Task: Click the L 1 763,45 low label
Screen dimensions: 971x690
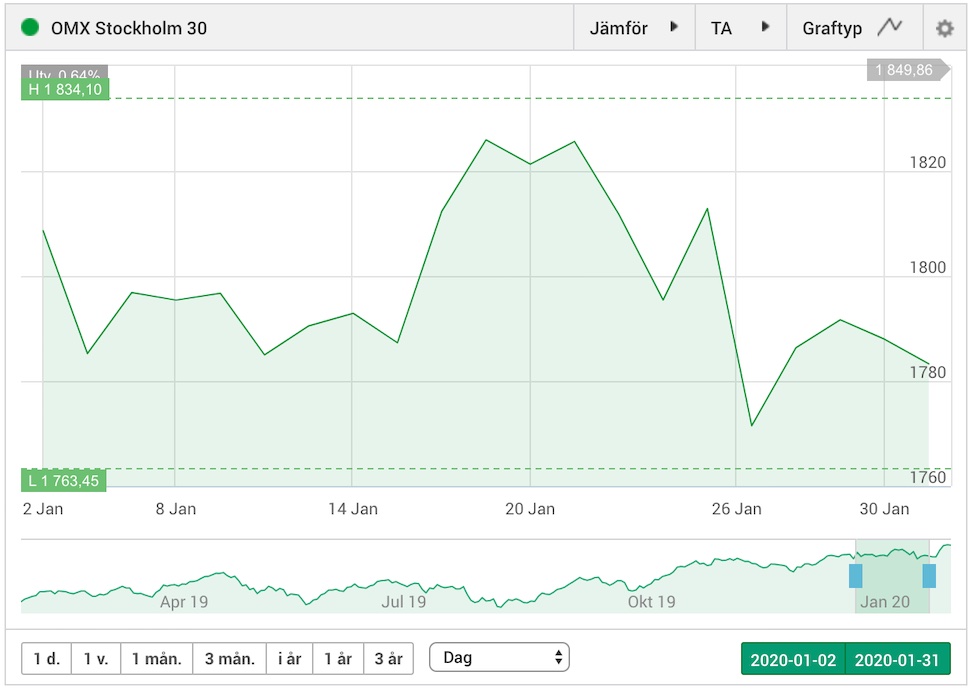Action: [63, 481]
